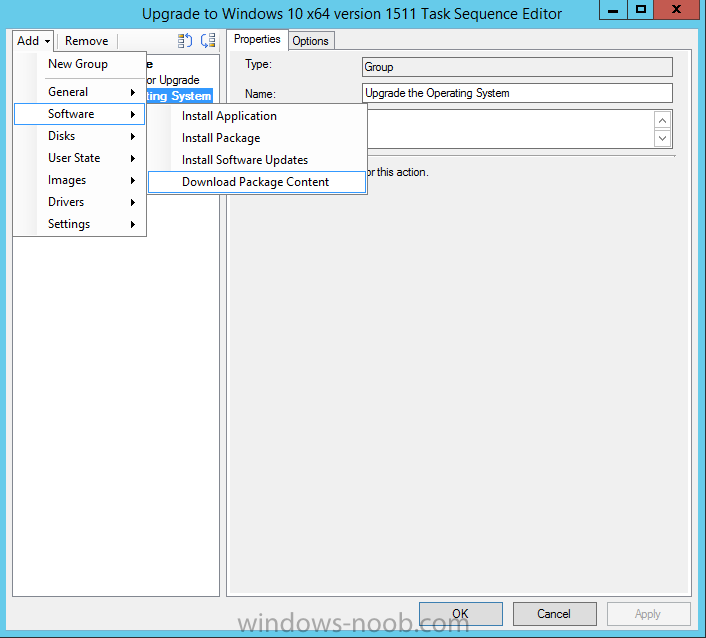Select the highlighted 'ting System' tree item
Image resolution: width=706 pixels, height=638 pixels.
click(179, 96)
